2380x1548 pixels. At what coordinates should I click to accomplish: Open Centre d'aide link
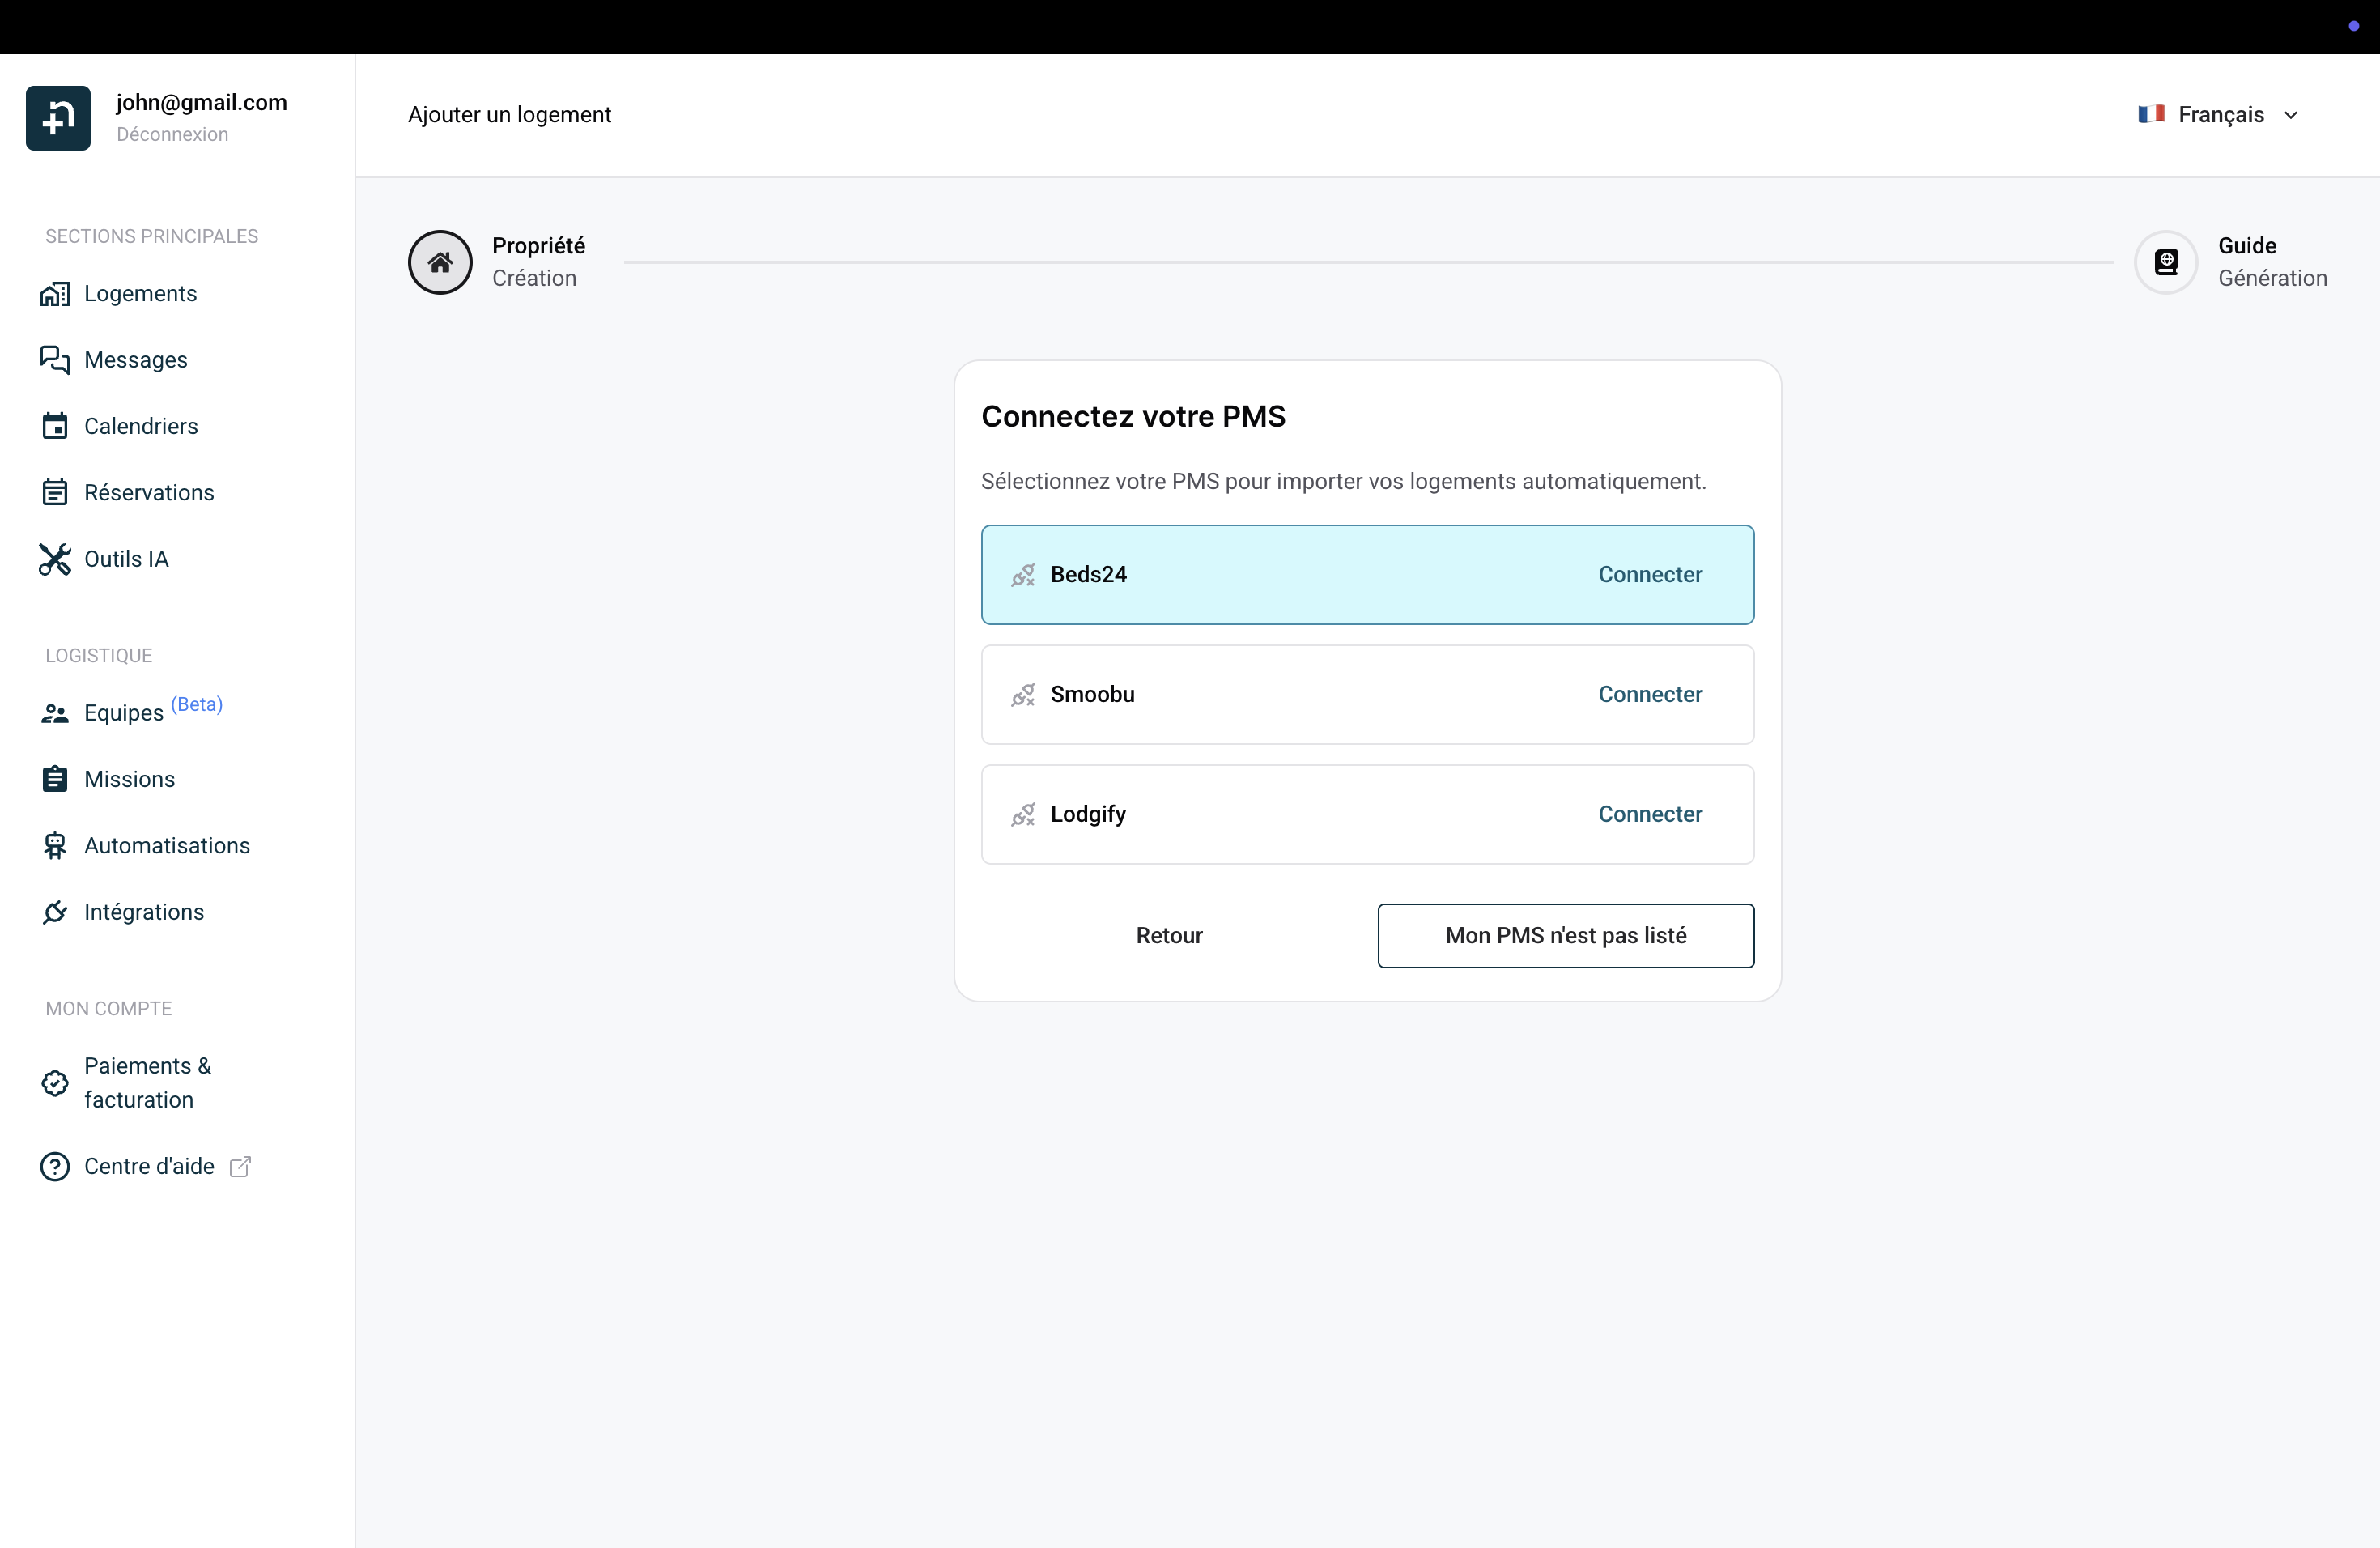point(149,1167)
